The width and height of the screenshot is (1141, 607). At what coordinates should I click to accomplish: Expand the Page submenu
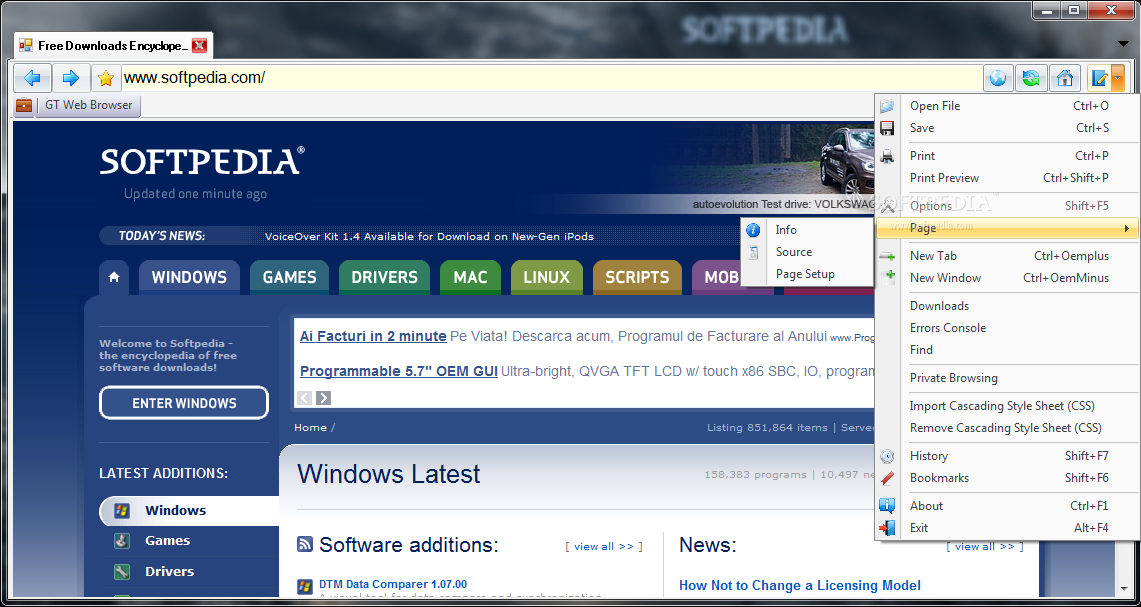[x=1007, y=229]
